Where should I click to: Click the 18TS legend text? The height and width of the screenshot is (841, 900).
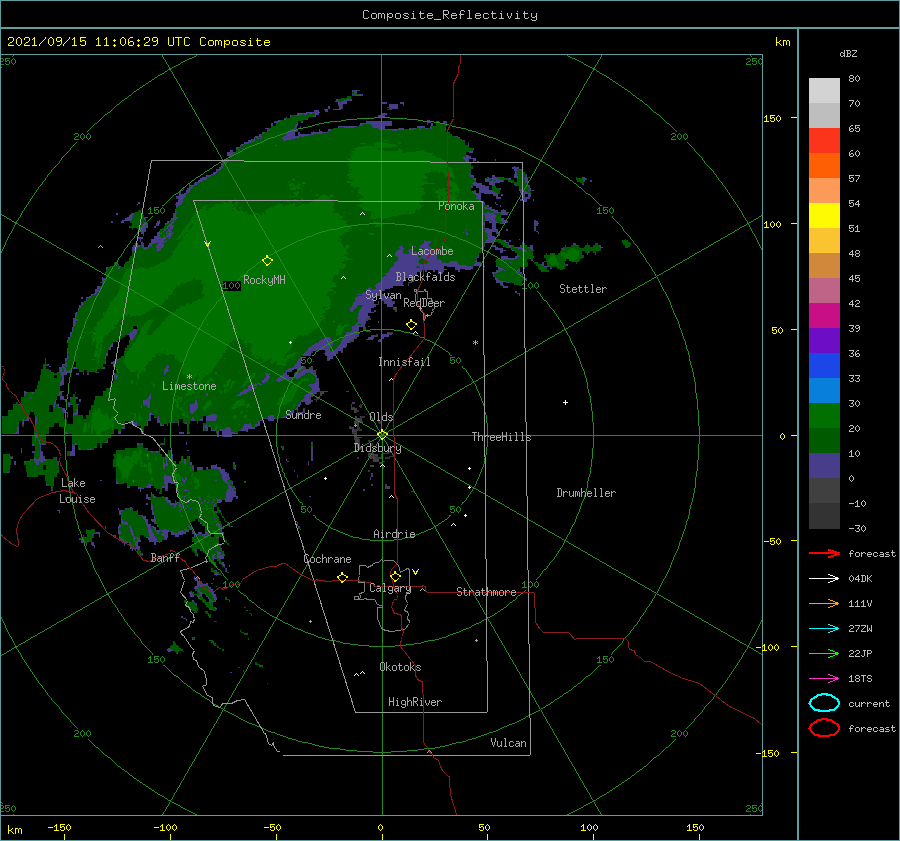click(860, 679)
